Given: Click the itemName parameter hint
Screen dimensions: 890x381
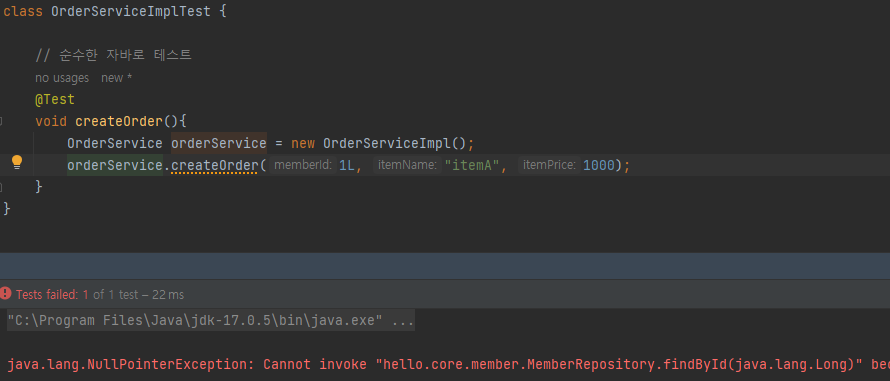Looking at the screenshot, I should click(x=407, y=165).
